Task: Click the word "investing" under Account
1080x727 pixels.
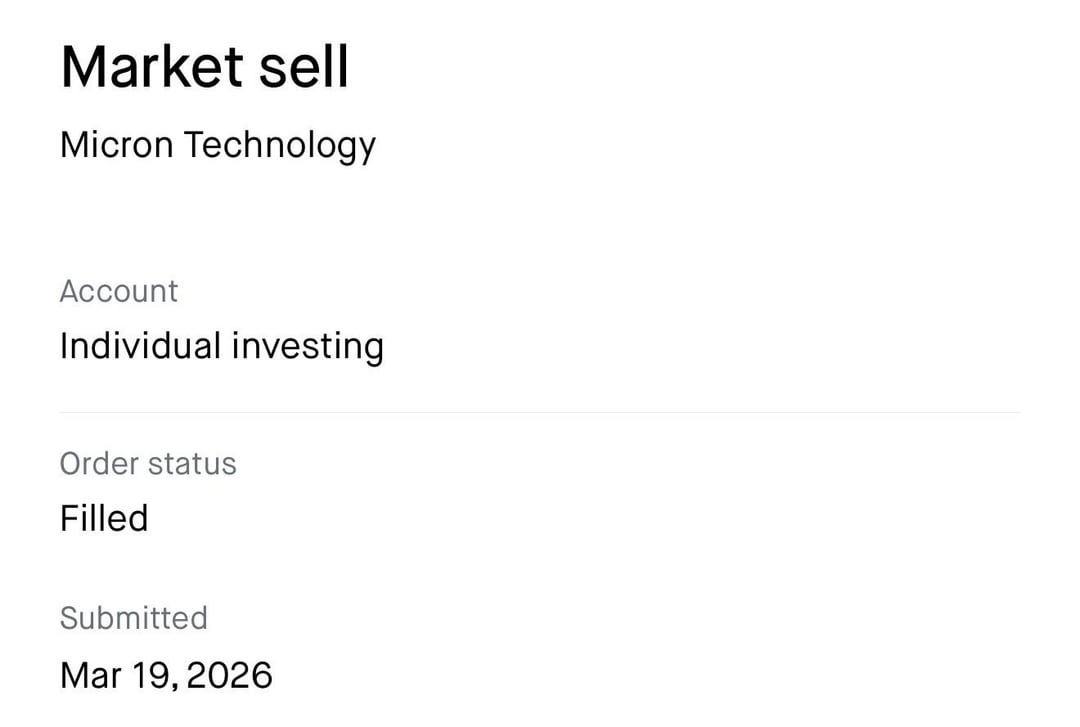Action: (308, 346)
